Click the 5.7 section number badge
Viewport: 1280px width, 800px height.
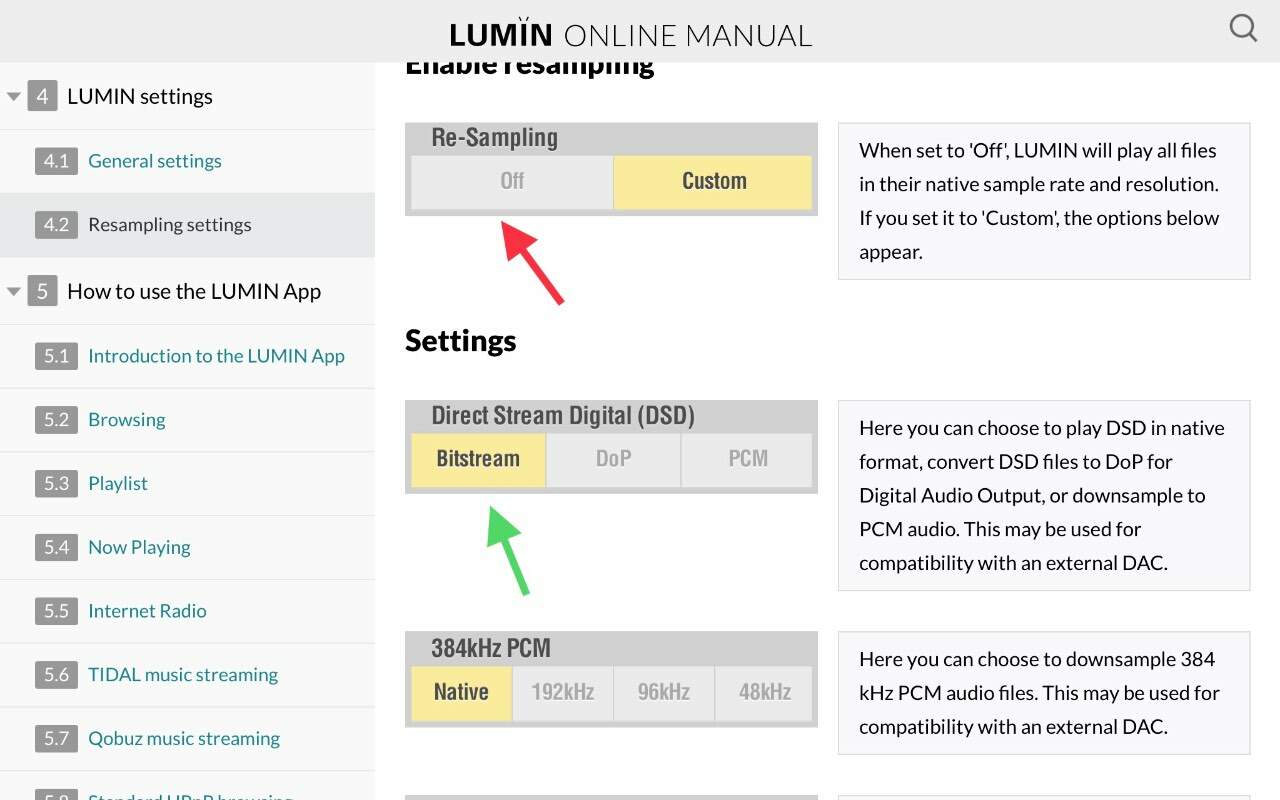(x=56, y=739)
